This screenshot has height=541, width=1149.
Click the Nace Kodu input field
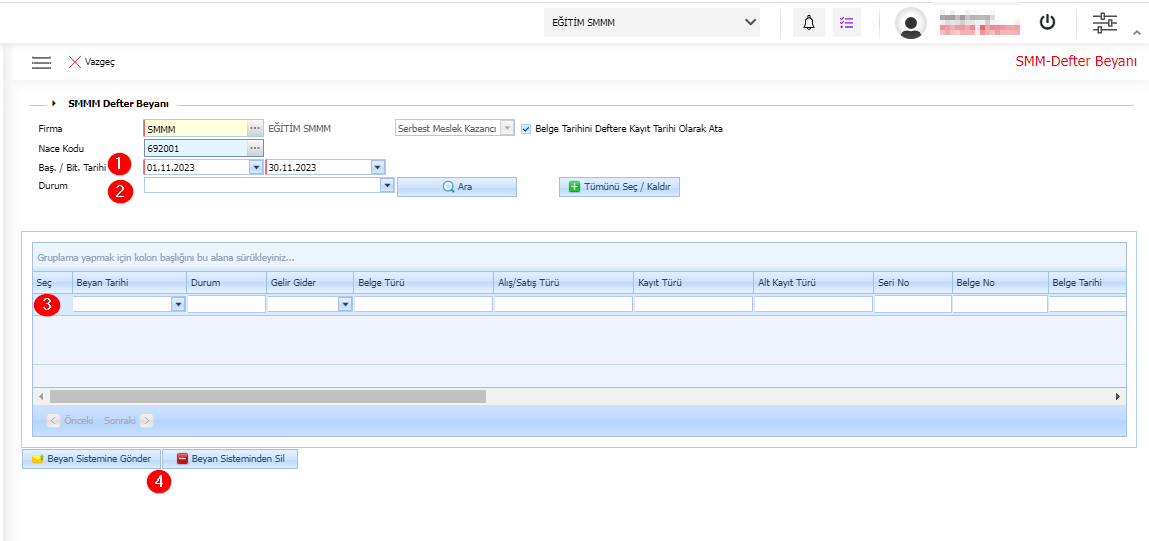(196, 148)
